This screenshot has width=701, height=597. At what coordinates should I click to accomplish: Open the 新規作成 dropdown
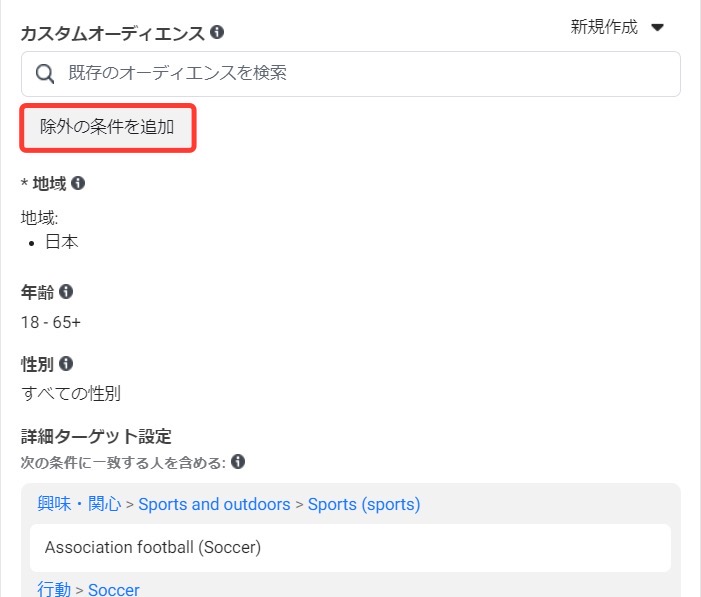pyautogui.click(x=617, y=27)
